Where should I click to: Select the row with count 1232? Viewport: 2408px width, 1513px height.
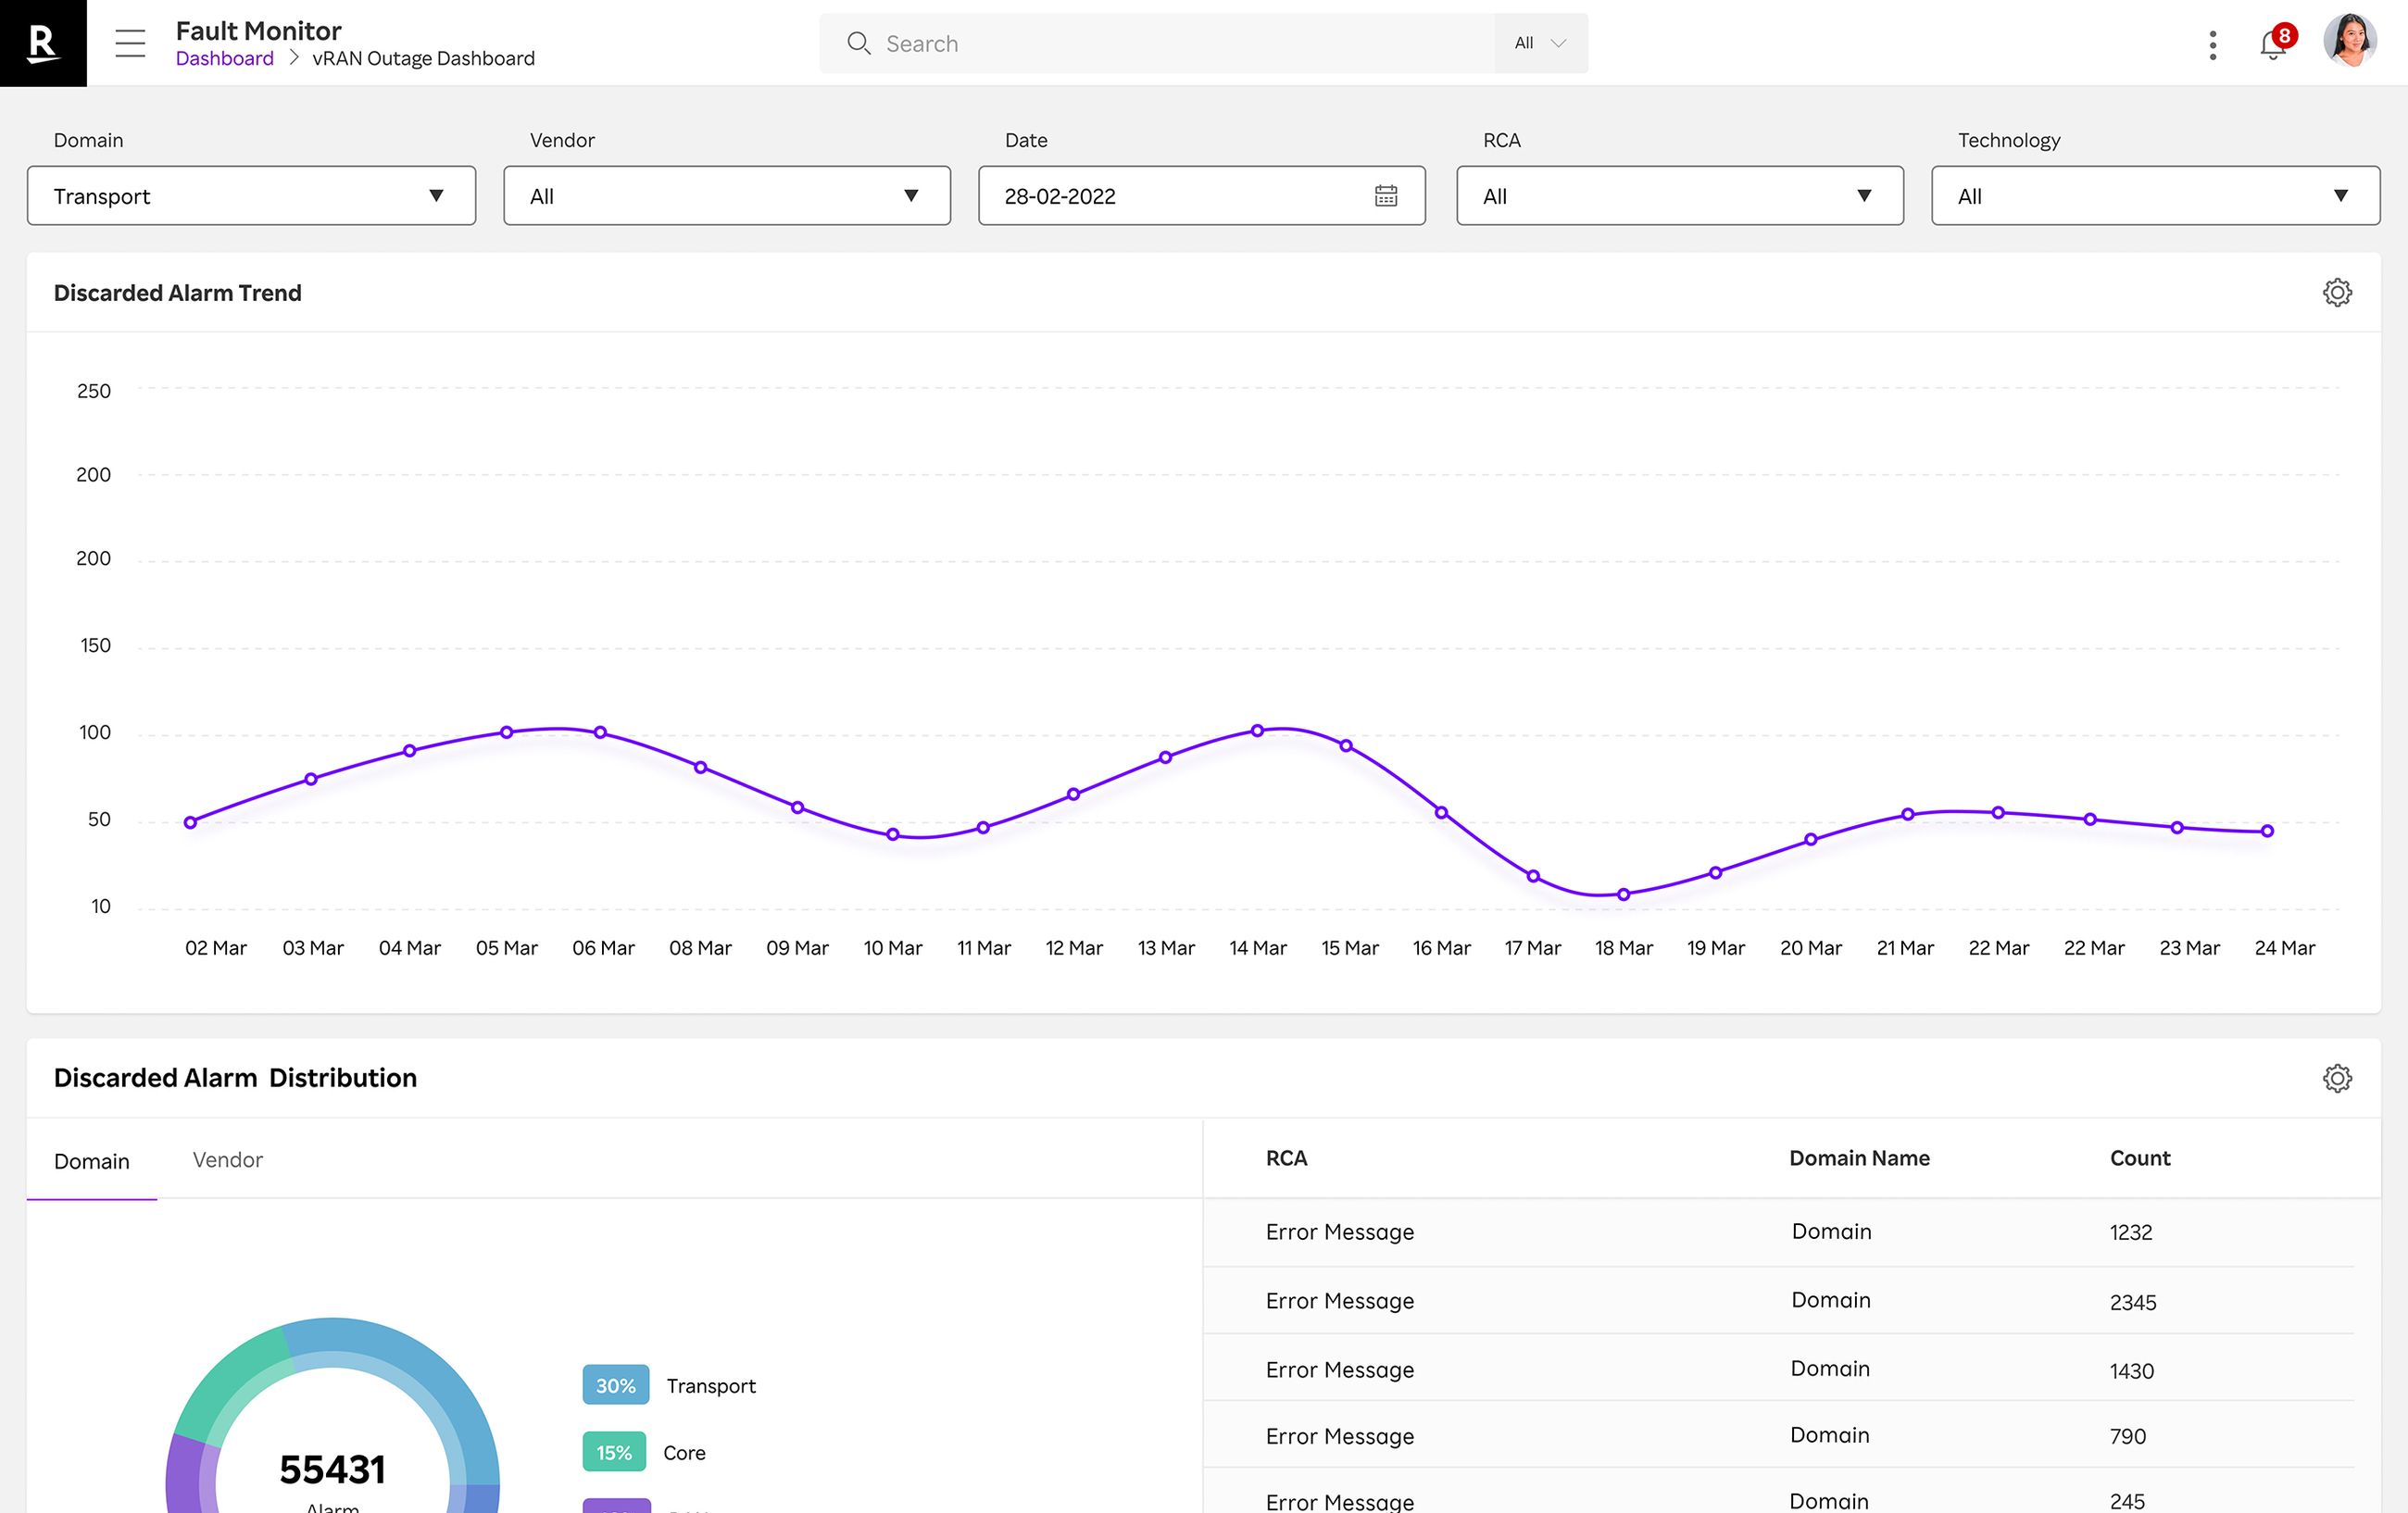click(1778, 1233)
